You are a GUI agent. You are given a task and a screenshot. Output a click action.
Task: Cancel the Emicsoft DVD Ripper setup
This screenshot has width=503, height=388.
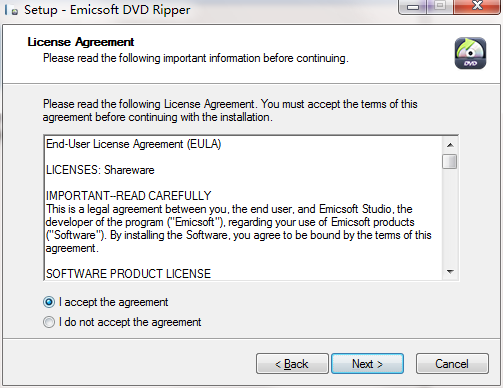(x=452, y=364)
